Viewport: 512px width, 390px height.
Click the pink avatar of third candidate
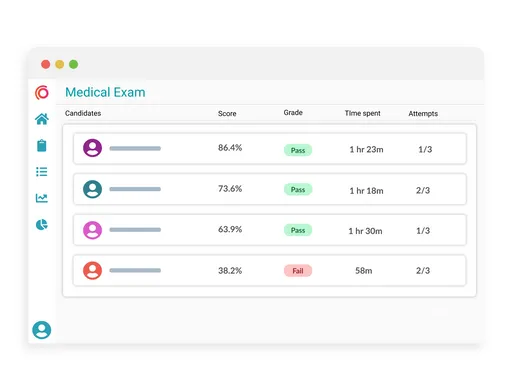pos(92,230)
